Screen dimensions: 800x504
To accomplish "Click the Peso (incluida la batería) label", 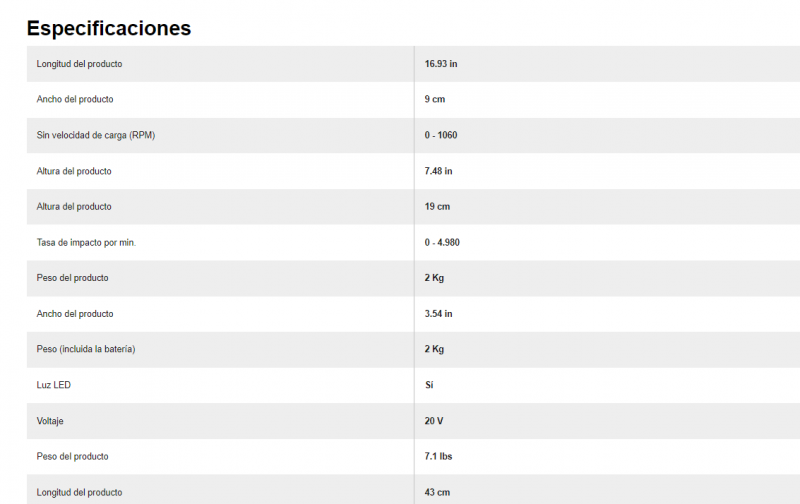I will tap(86, 349).
